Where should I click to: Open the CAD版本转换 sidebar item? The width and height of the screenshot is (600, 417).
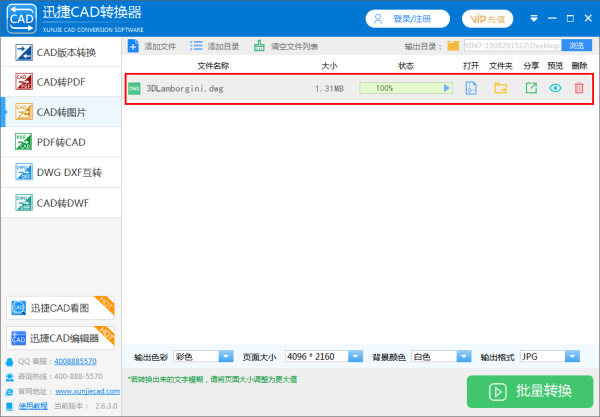point(61,52)
